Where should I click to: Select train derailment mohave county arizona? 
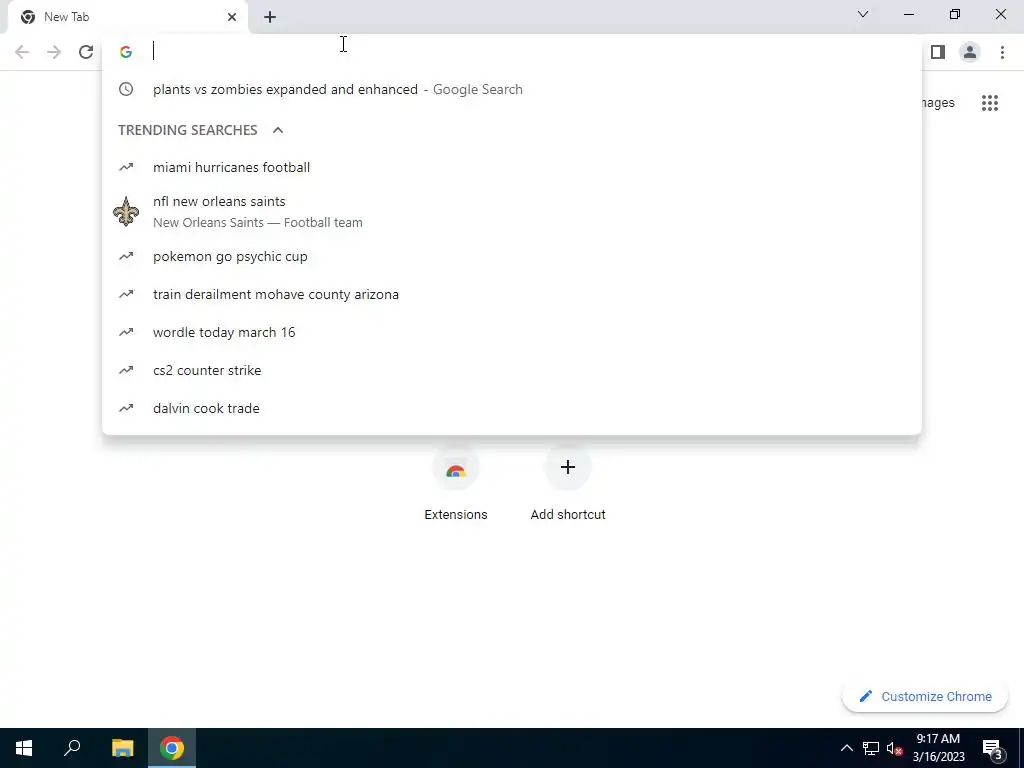pos(512,295)
